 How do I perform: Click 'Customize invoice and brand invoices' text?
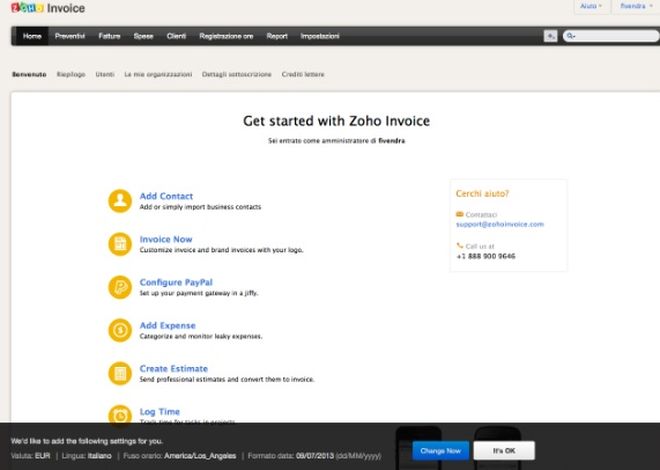click(221, 250)
